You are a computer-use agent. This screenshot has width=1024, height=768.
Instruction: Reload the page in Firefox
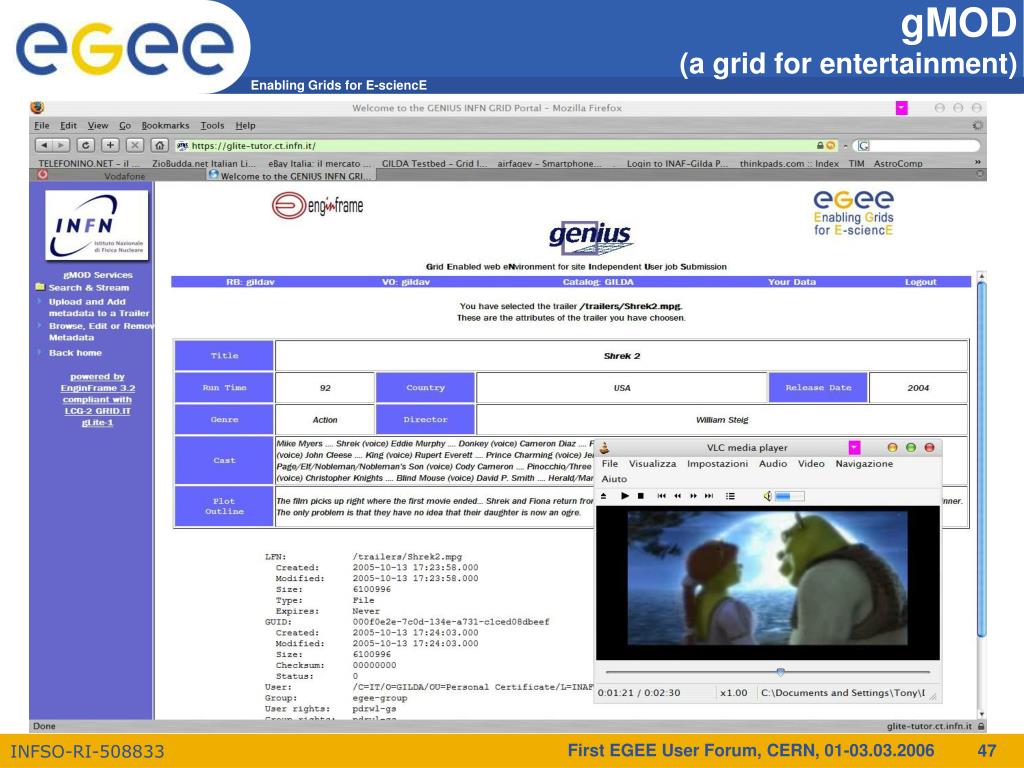(86, 145)
